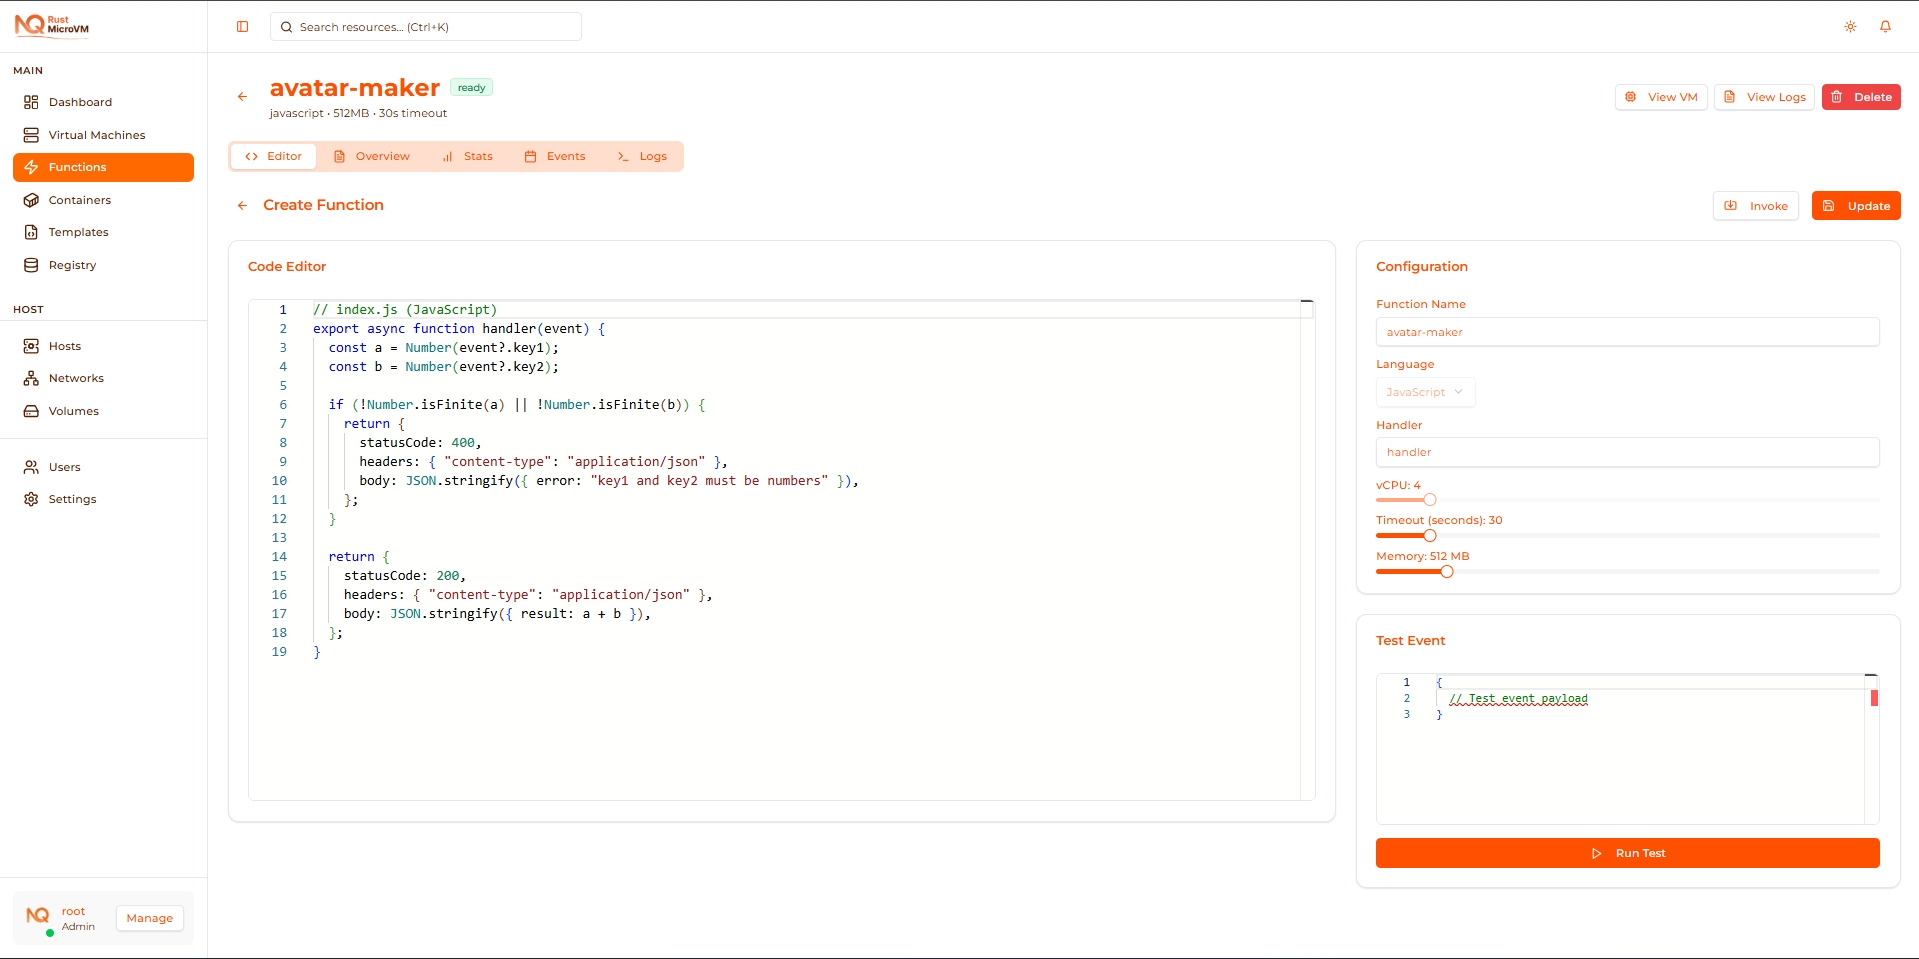Open application Settings from the sidebar

click(x=72, y=498)
